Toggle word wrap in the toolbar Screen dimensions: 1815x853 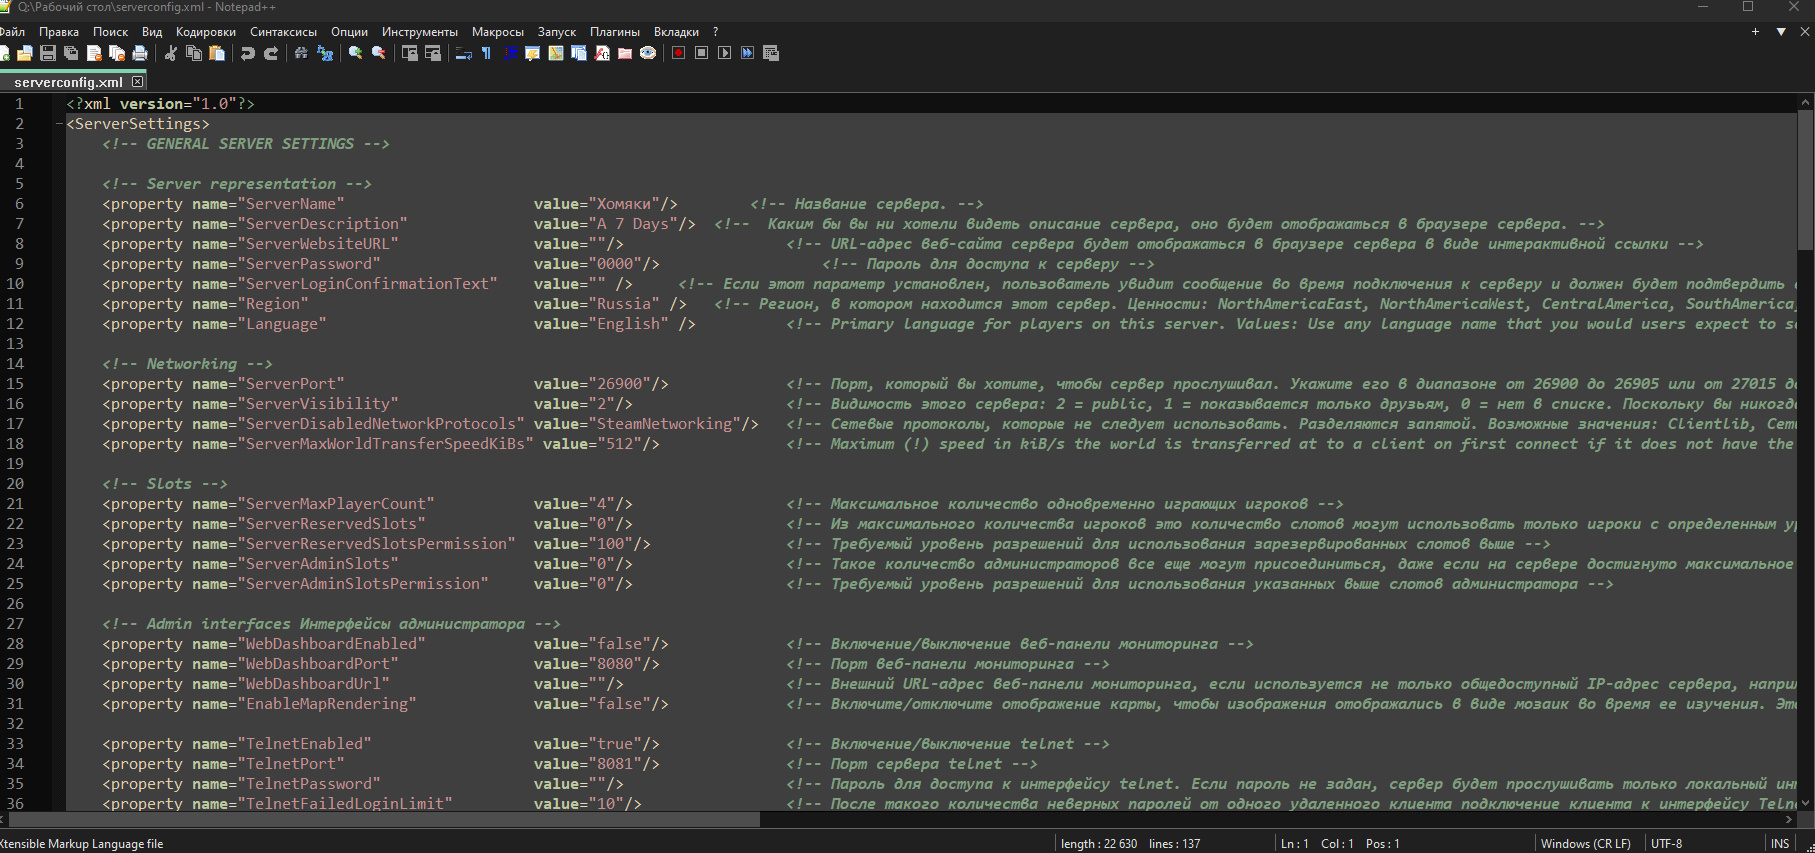pos(464,53)
